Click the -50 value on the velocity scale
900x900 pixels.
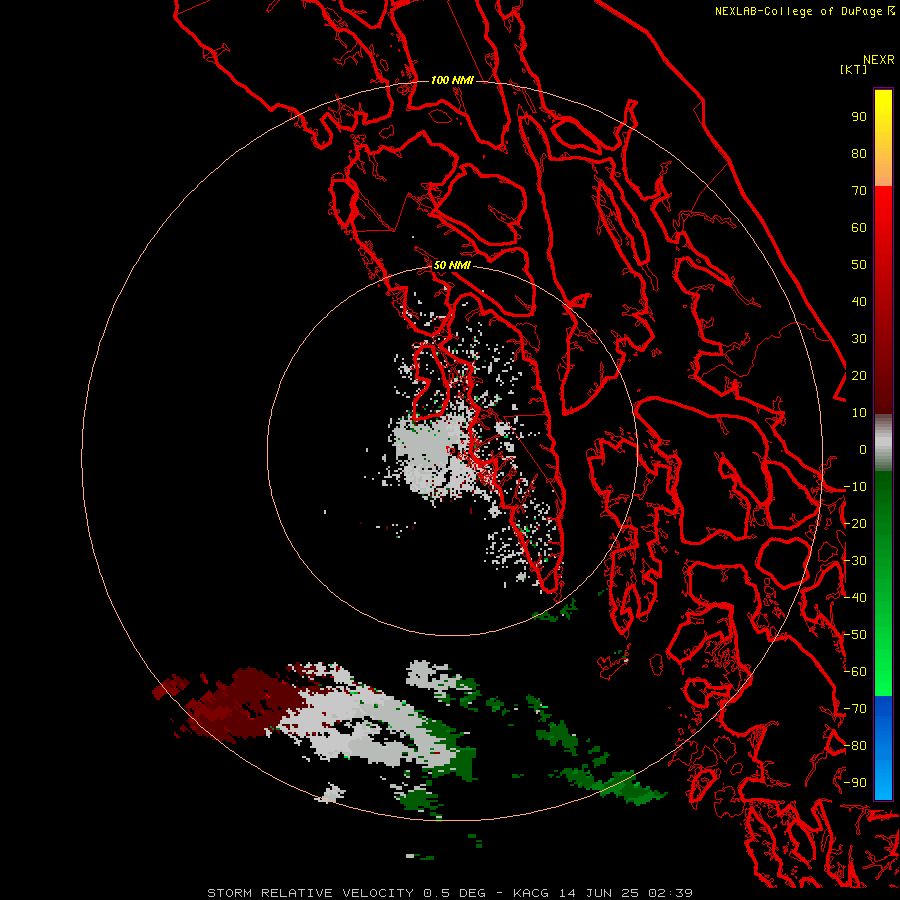point(855,635)
